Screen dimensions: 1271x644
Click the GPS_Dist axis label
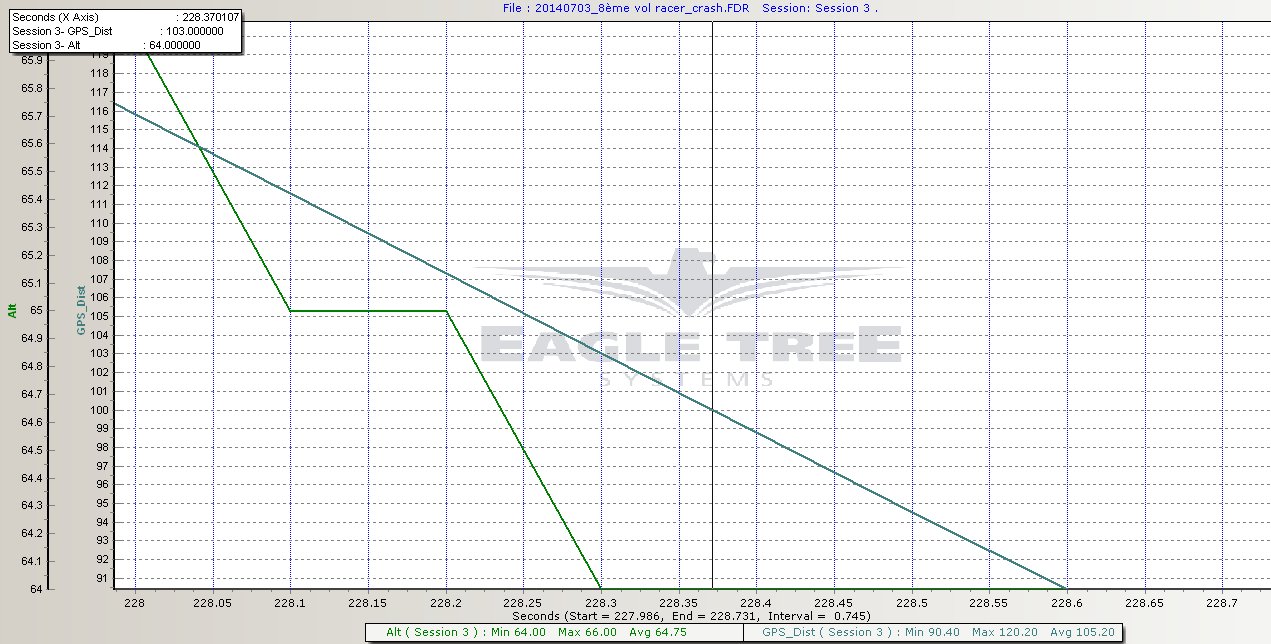pos(79,310)
